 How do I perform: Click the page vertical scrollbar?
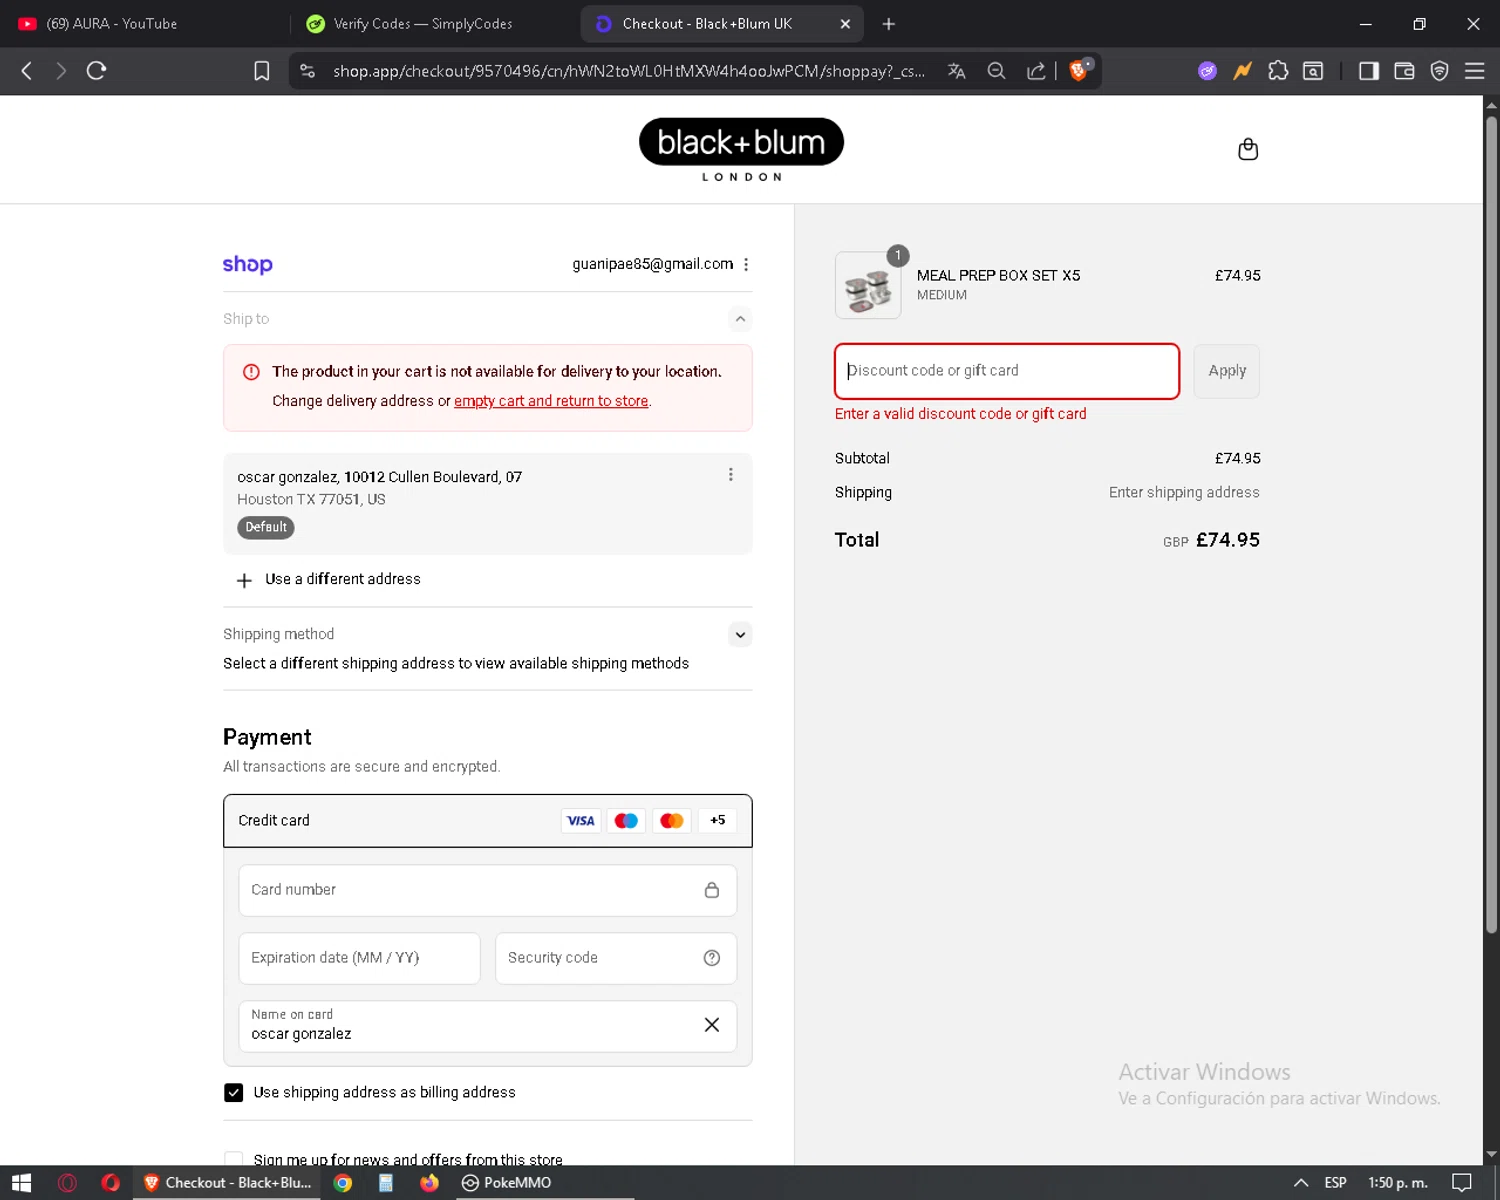(x=1491, y=525)
